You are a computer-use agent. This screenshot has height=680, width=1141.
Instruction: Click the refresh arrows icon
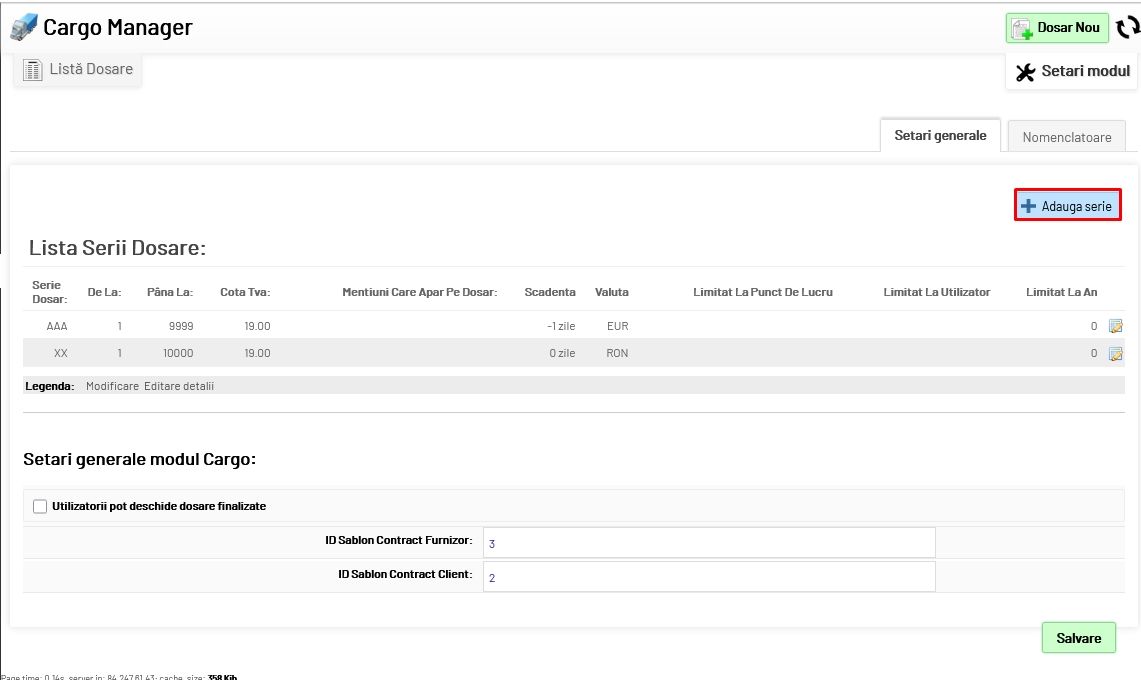(1128, 28)
